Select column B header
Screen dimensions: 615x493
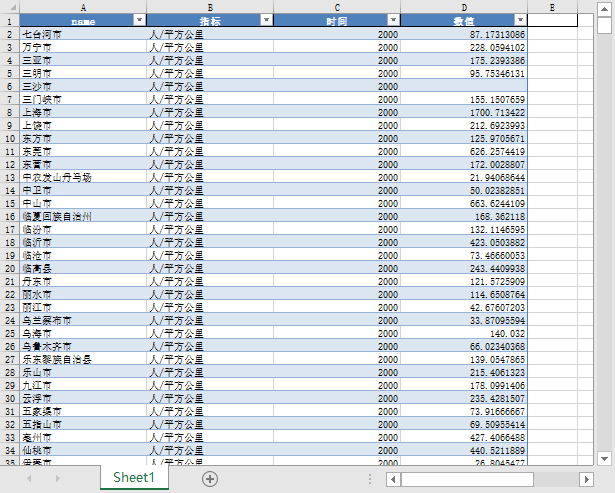click(210, 7)
